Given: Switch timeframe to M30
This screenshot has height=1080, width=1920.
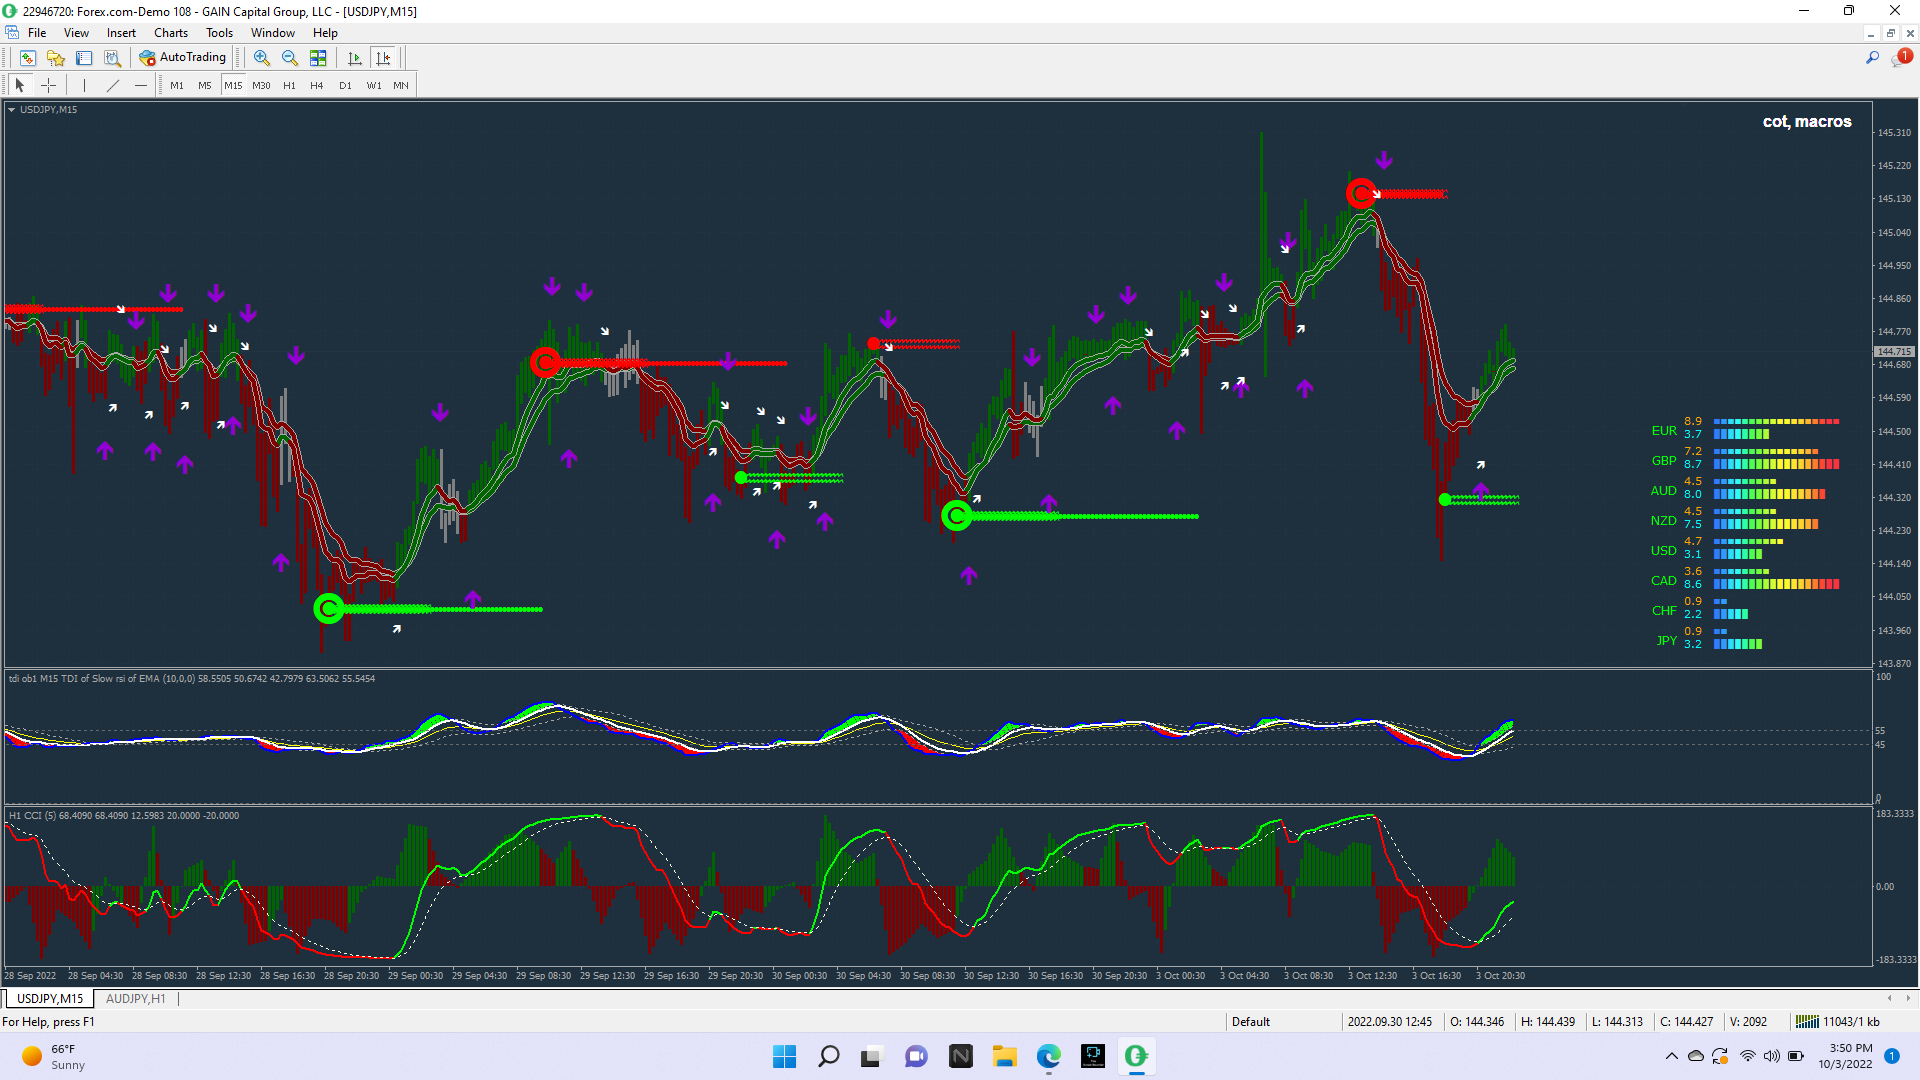Looking at the screenshot, I should pyautogui.click(x=261, y=86).
